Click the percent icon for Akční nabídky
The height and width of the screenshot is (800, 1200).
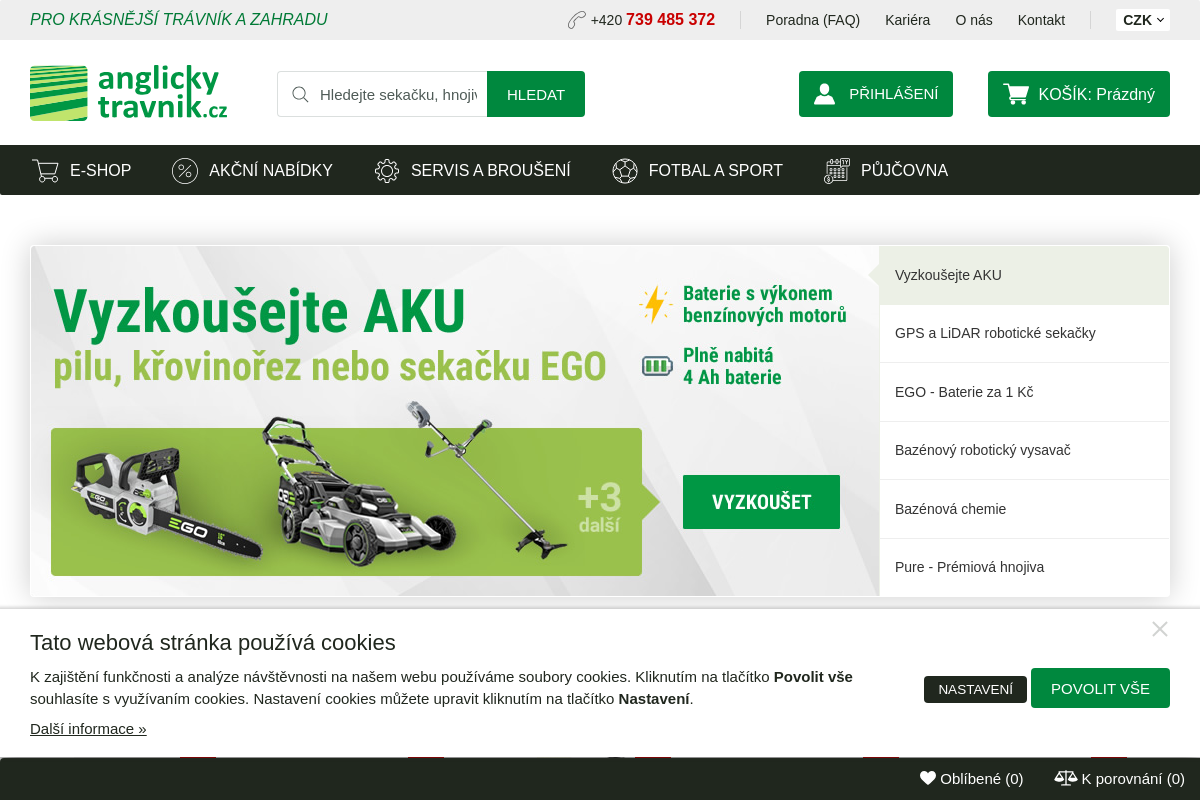pyautogui.click(x=185, y=171)
